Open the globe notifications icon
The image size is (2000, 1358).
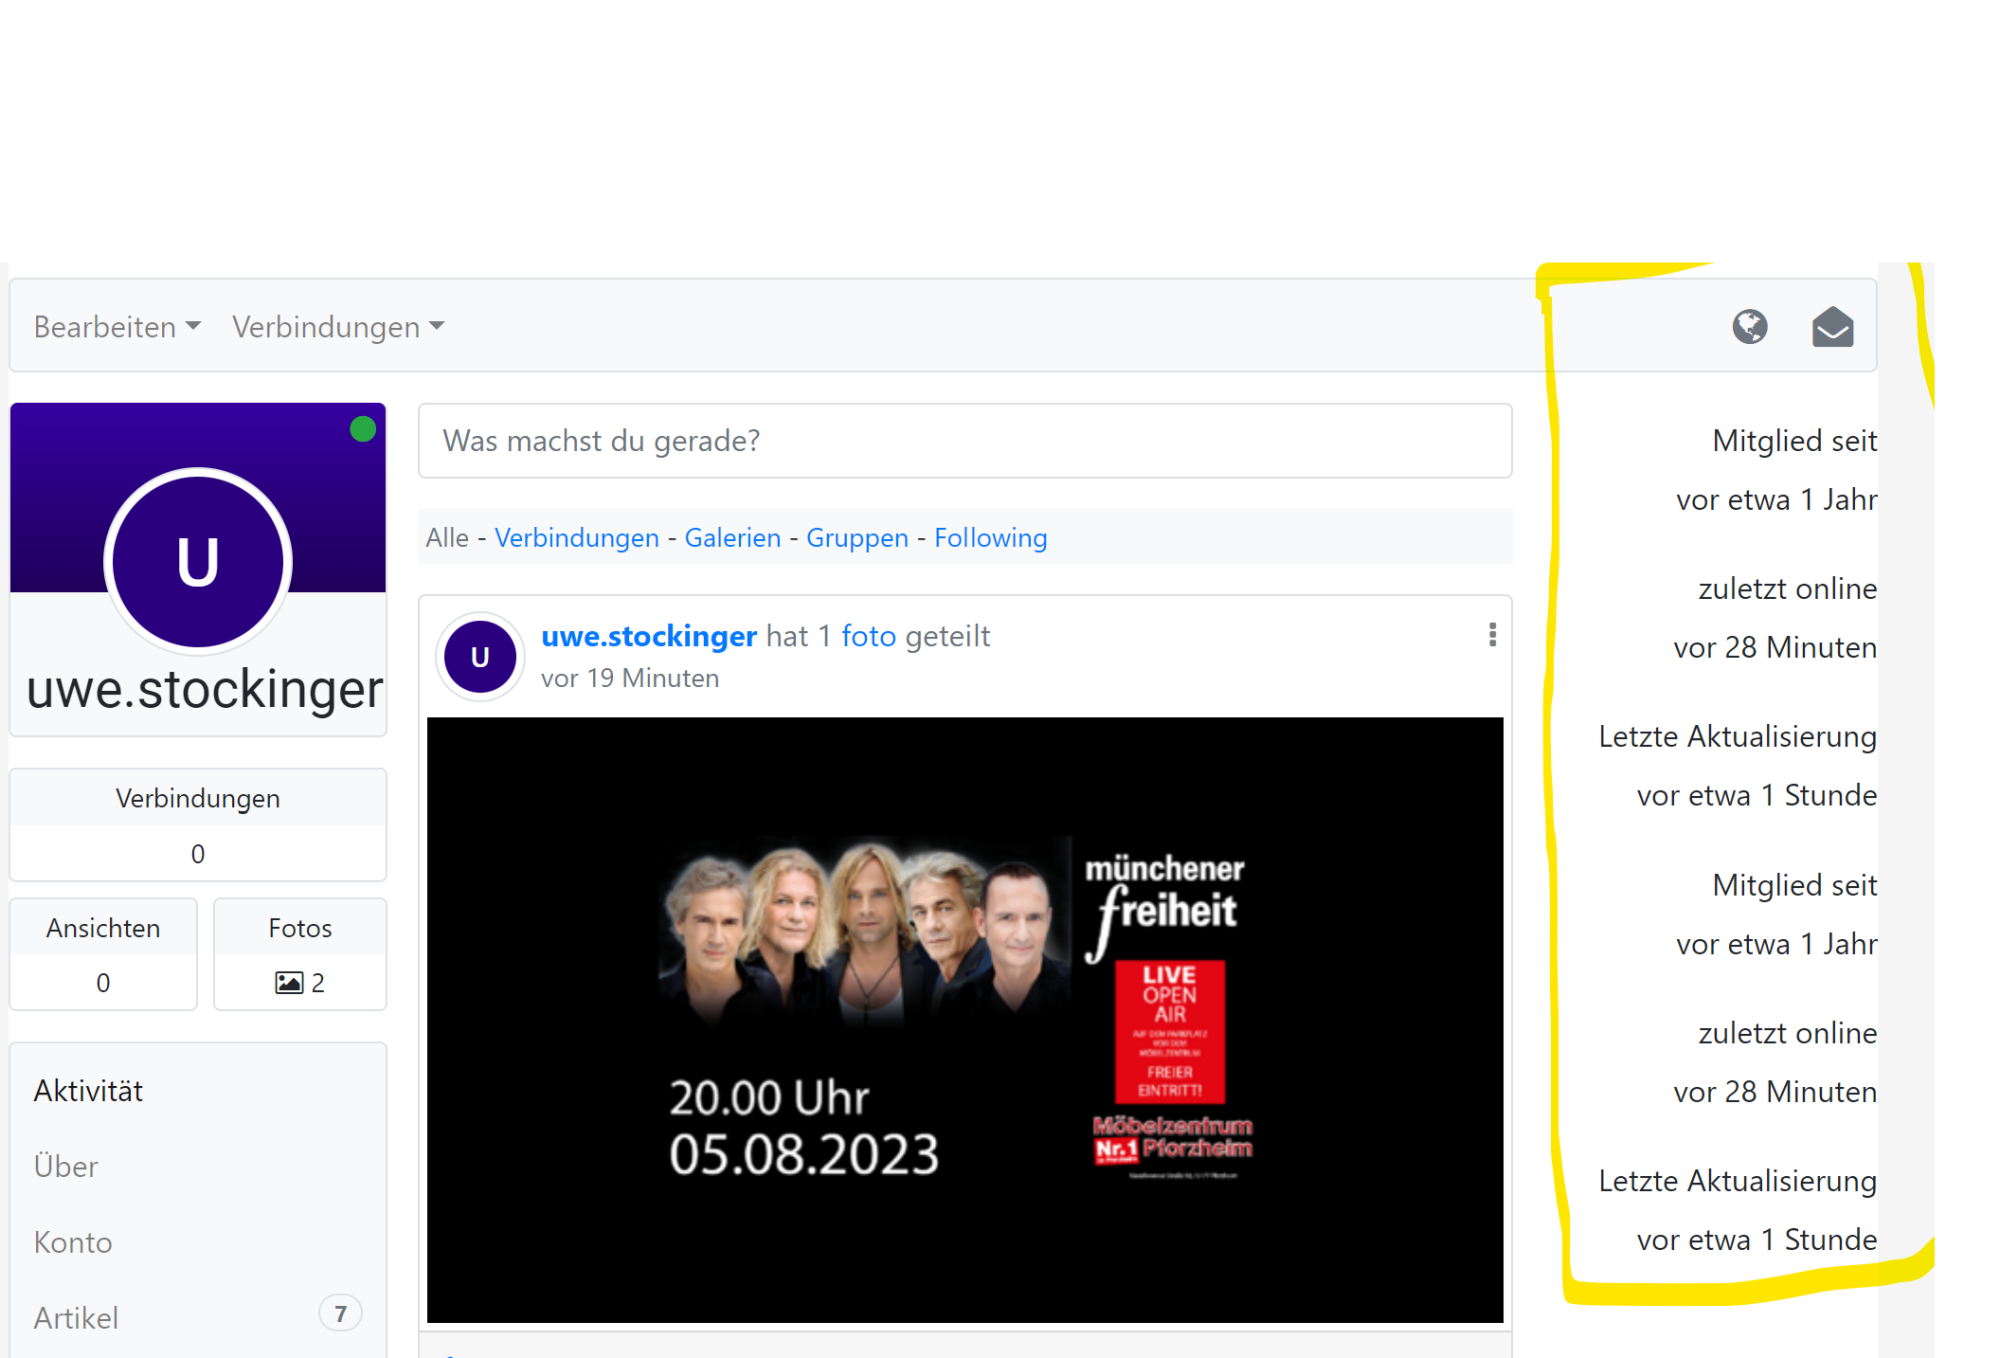tap(1749, 327)
